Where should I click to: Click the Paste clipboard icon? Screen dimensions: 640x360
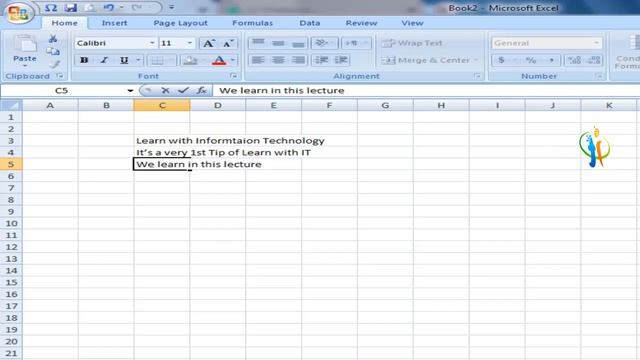tap(25, 43)
